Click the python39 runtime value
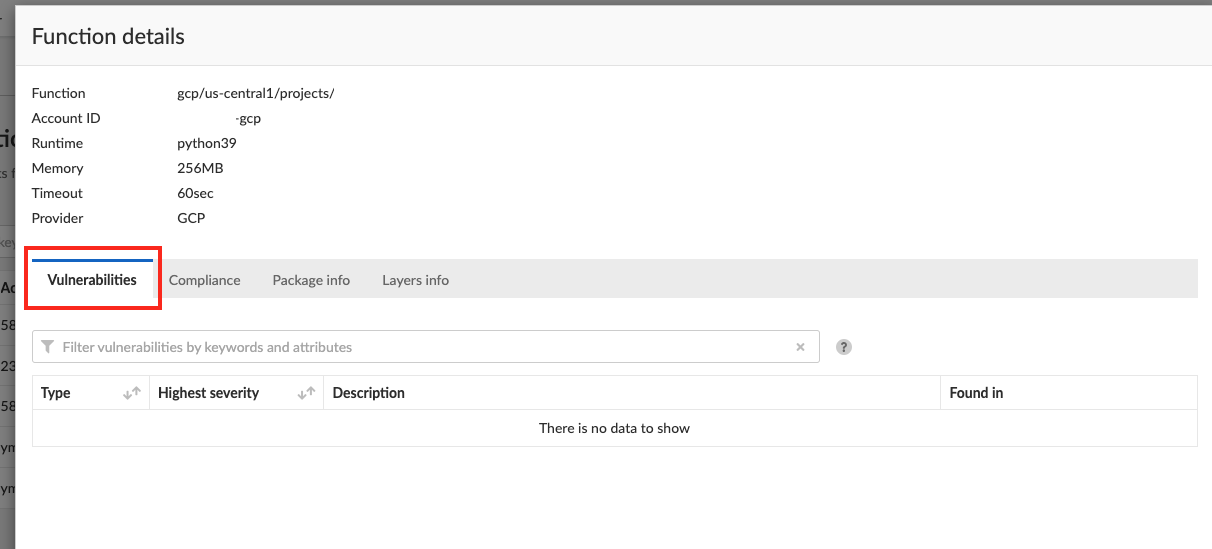 pos(207,143)
